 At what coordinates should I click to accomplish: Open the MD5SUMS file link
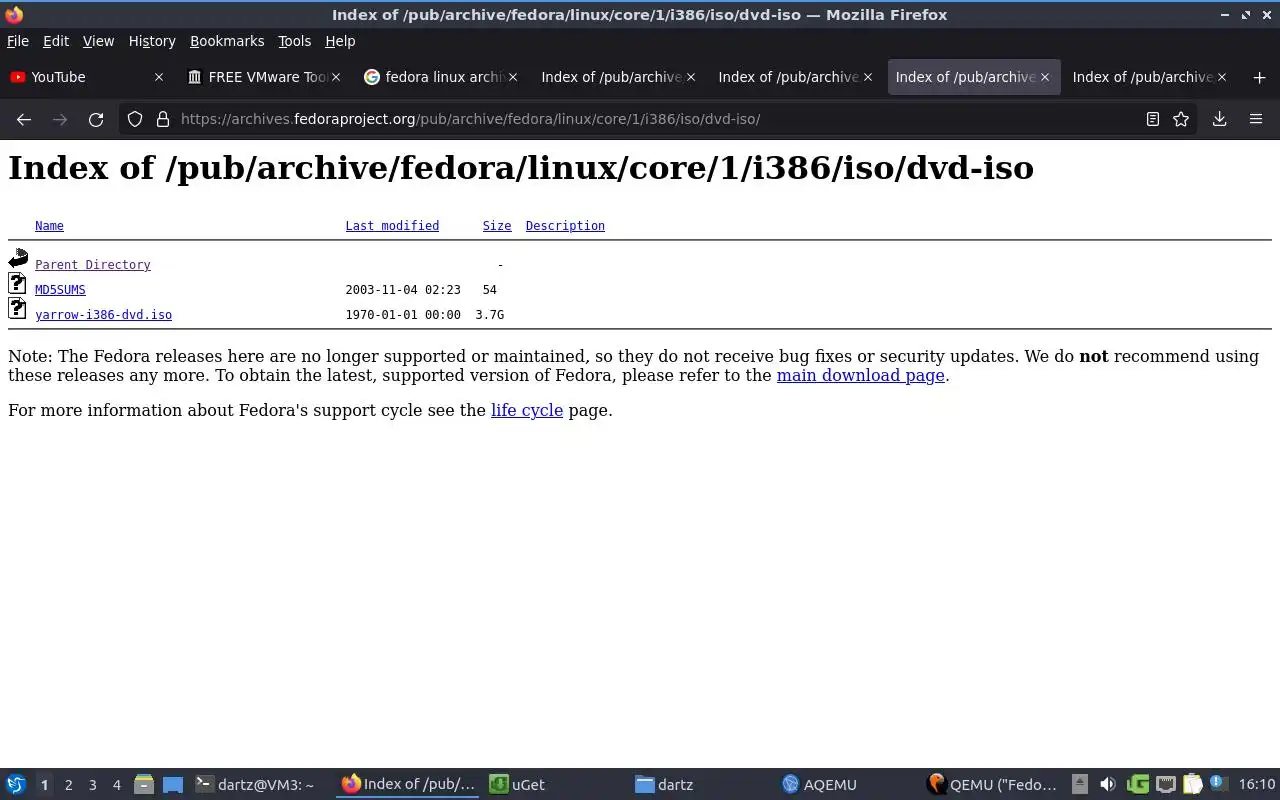60,290
